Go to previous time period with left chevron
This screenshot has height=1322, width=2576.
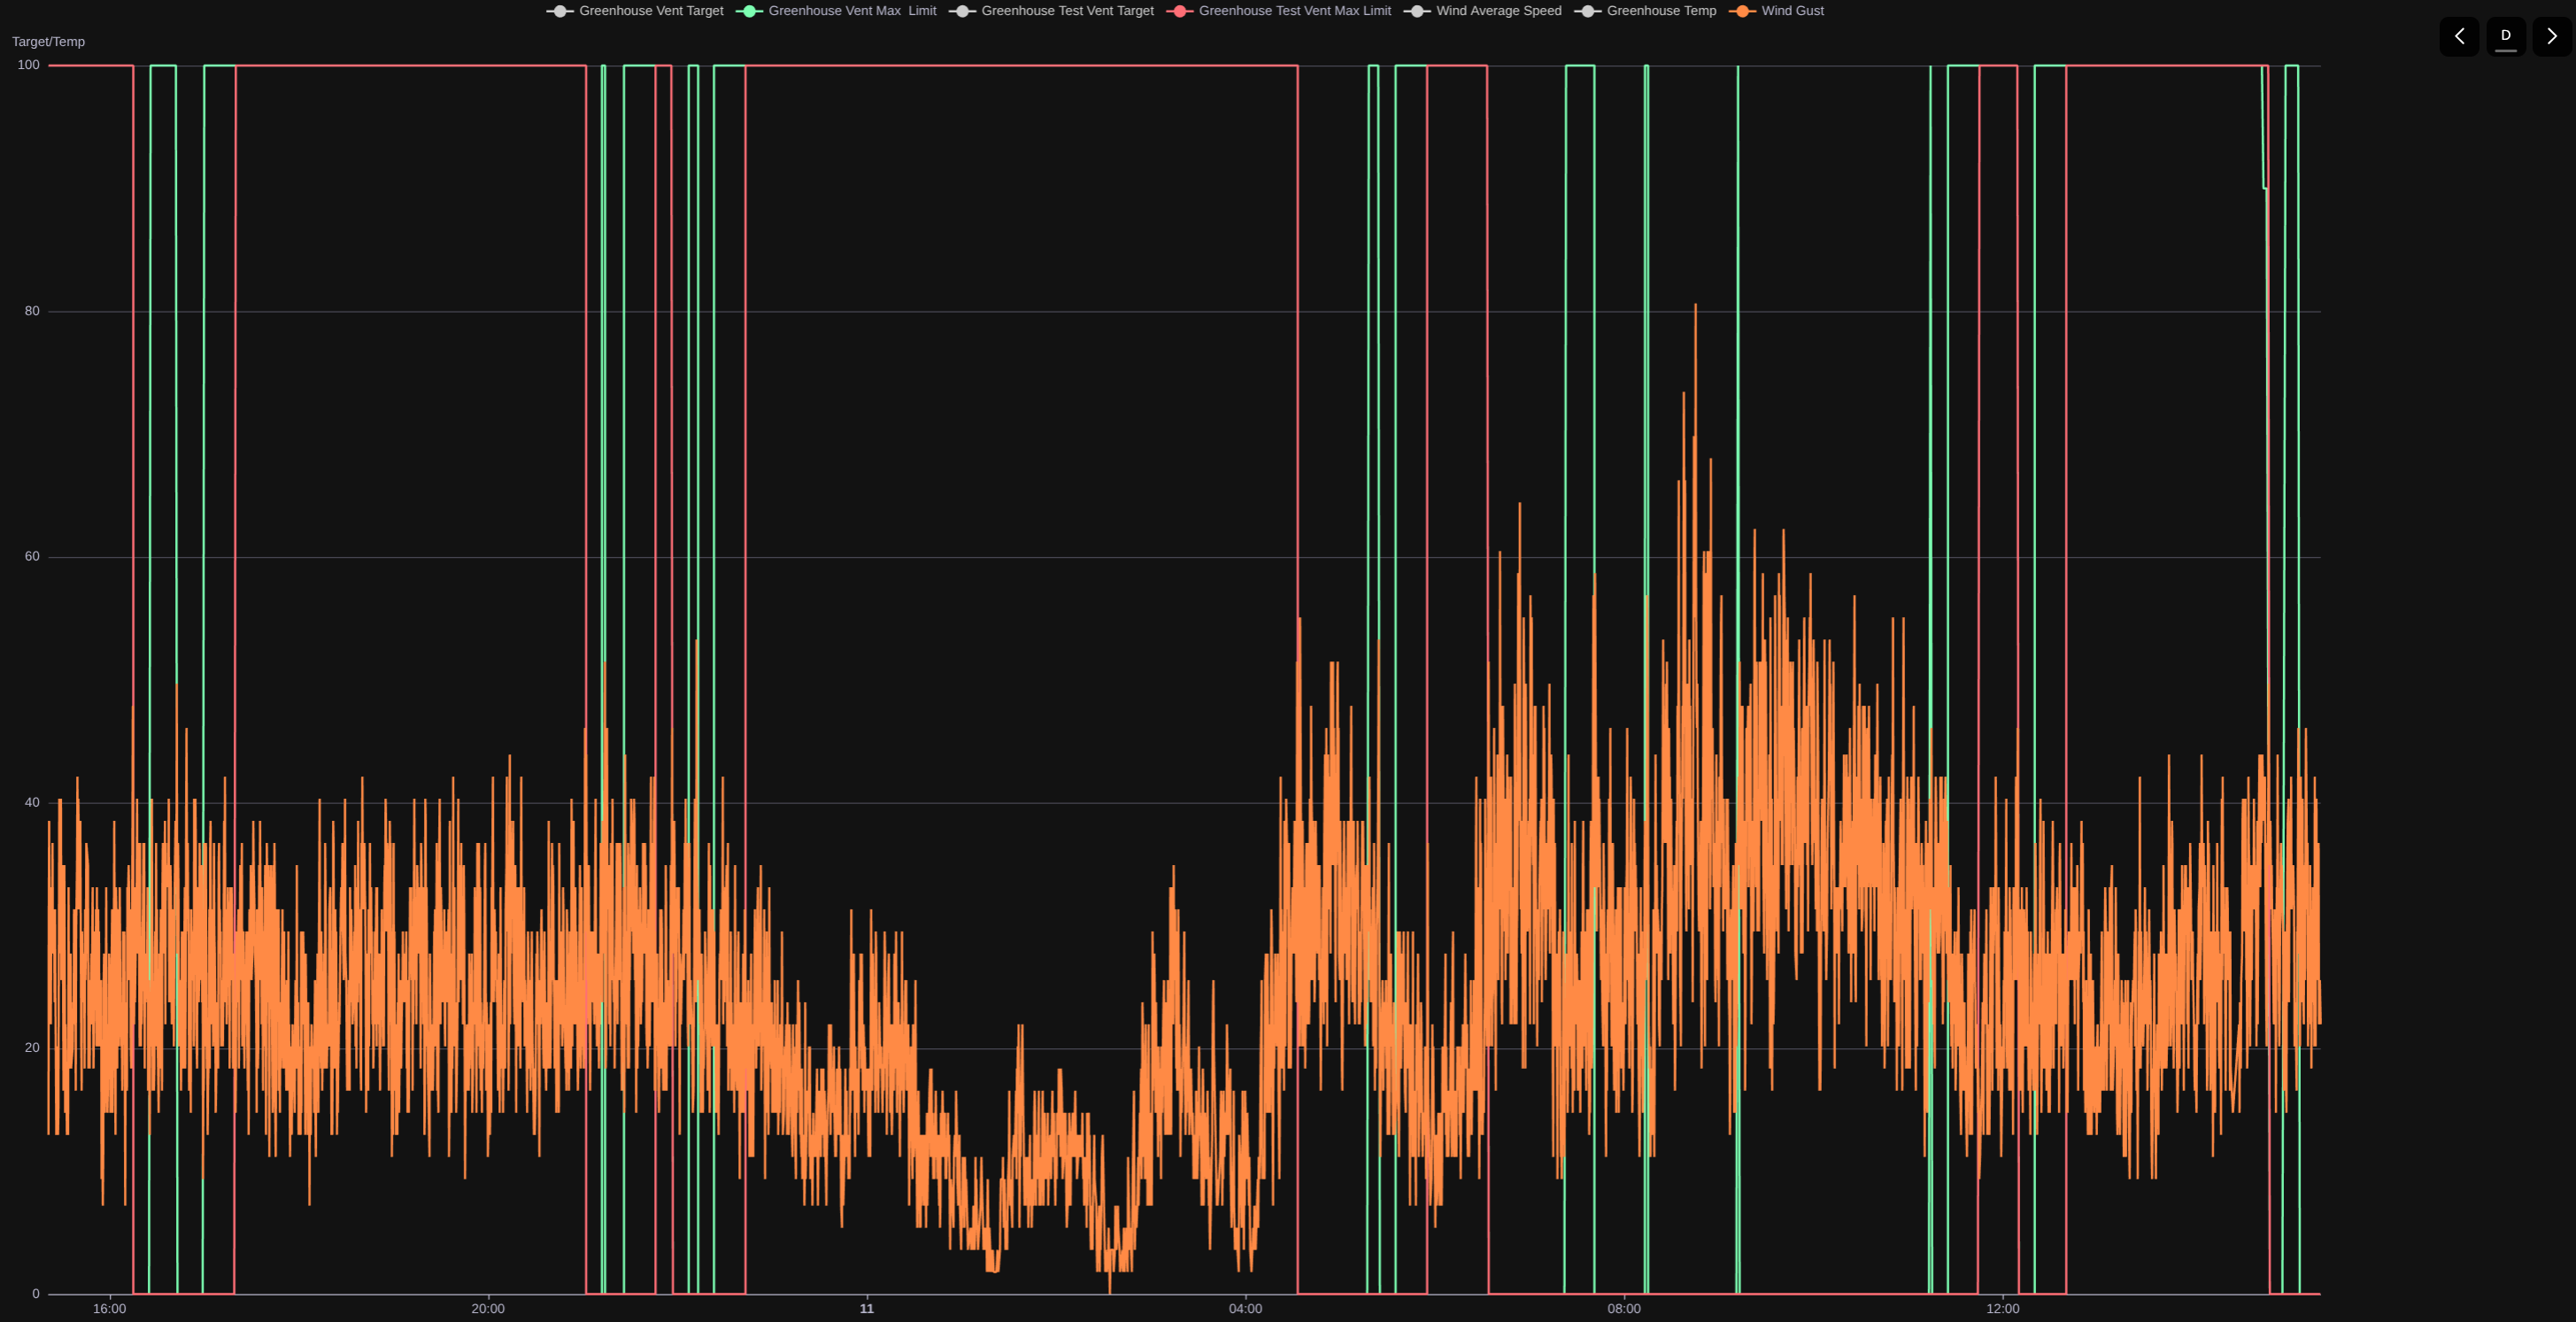point(2458,36)
